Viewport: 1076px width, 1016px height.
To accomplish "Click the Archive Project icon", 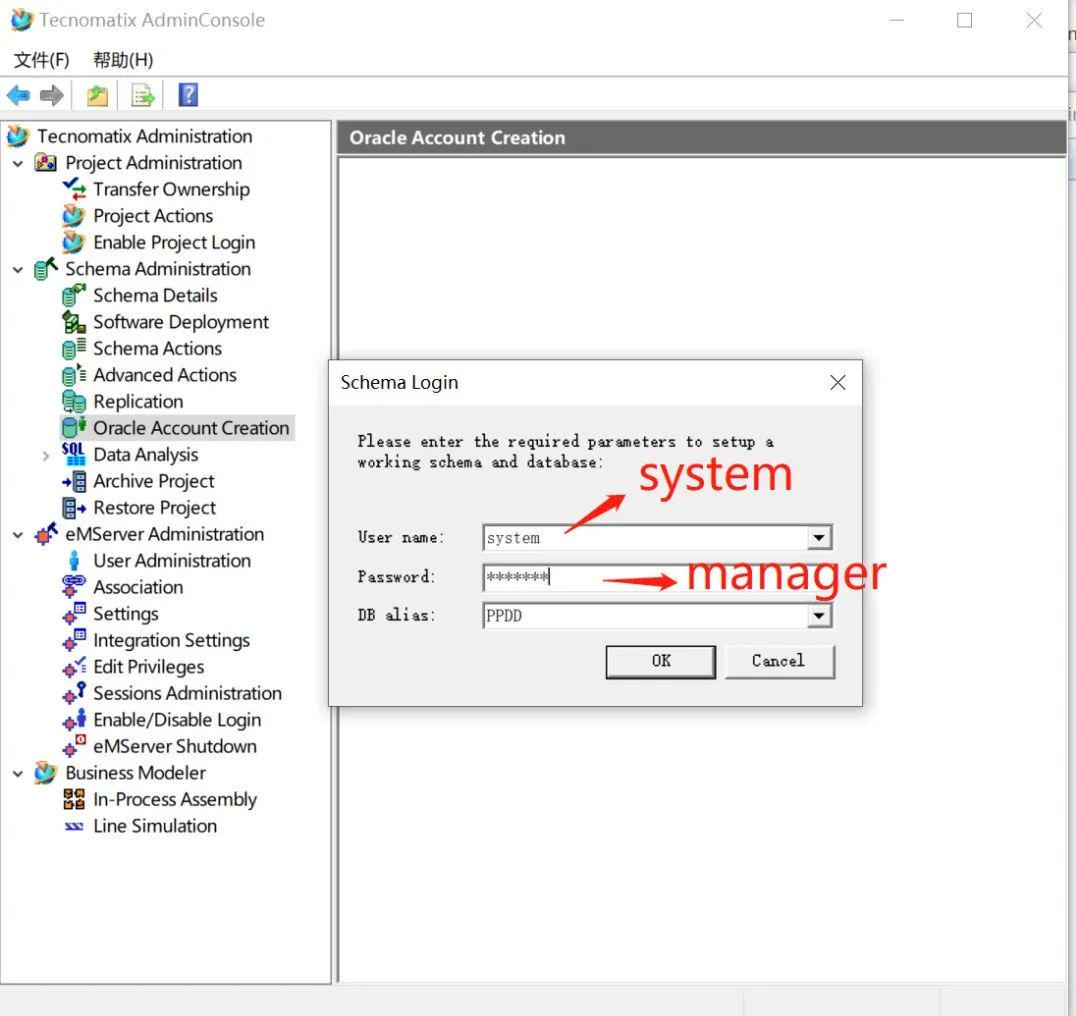I will point(73,481).
